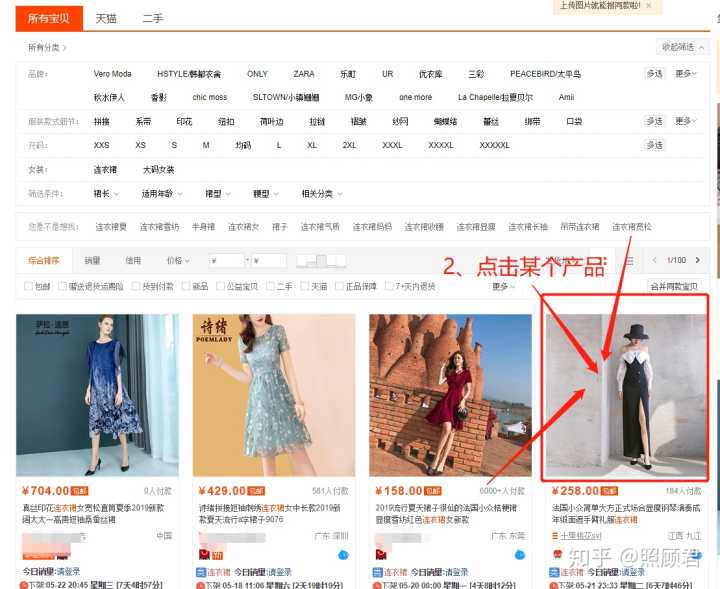Expand 更多 in the 服装款式细节 row

[x=686, y=121]
